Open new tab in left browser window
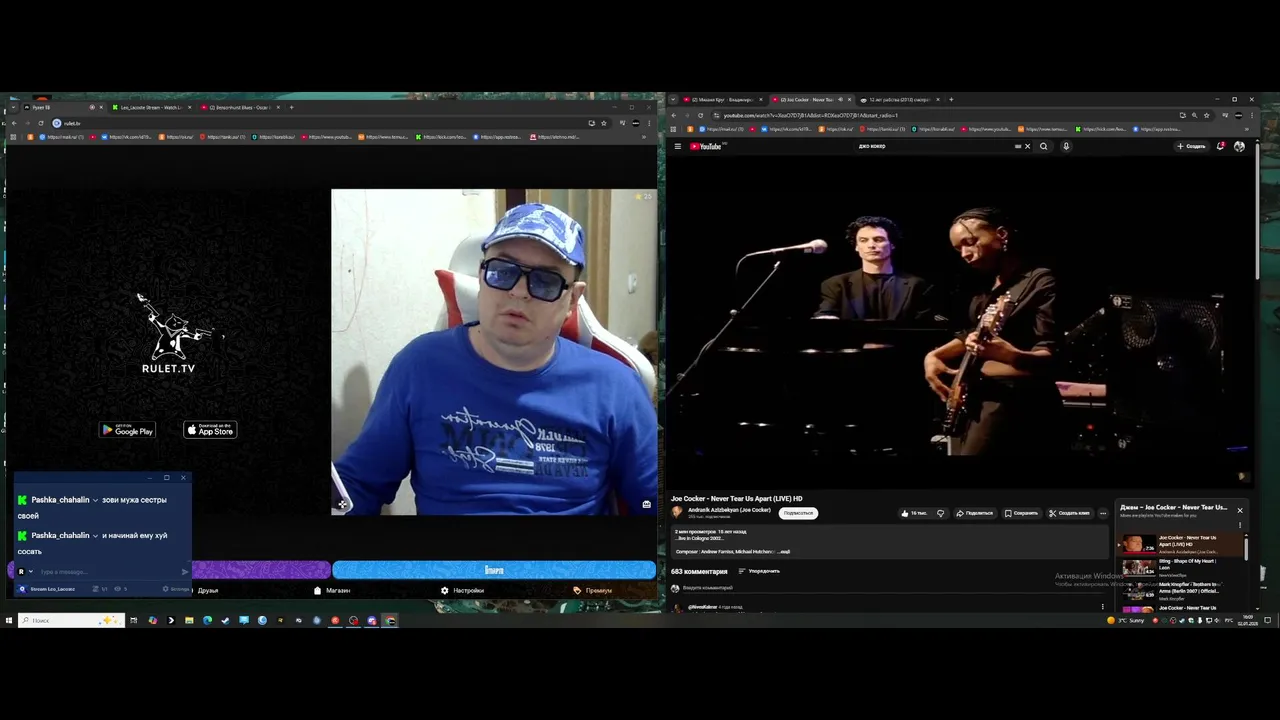 [291, 107]
